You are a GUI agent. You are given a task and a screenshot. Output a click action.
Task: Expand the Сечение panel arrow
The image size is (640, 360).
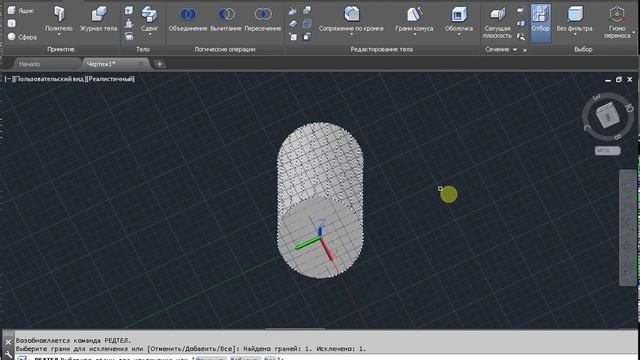[515, 49]
